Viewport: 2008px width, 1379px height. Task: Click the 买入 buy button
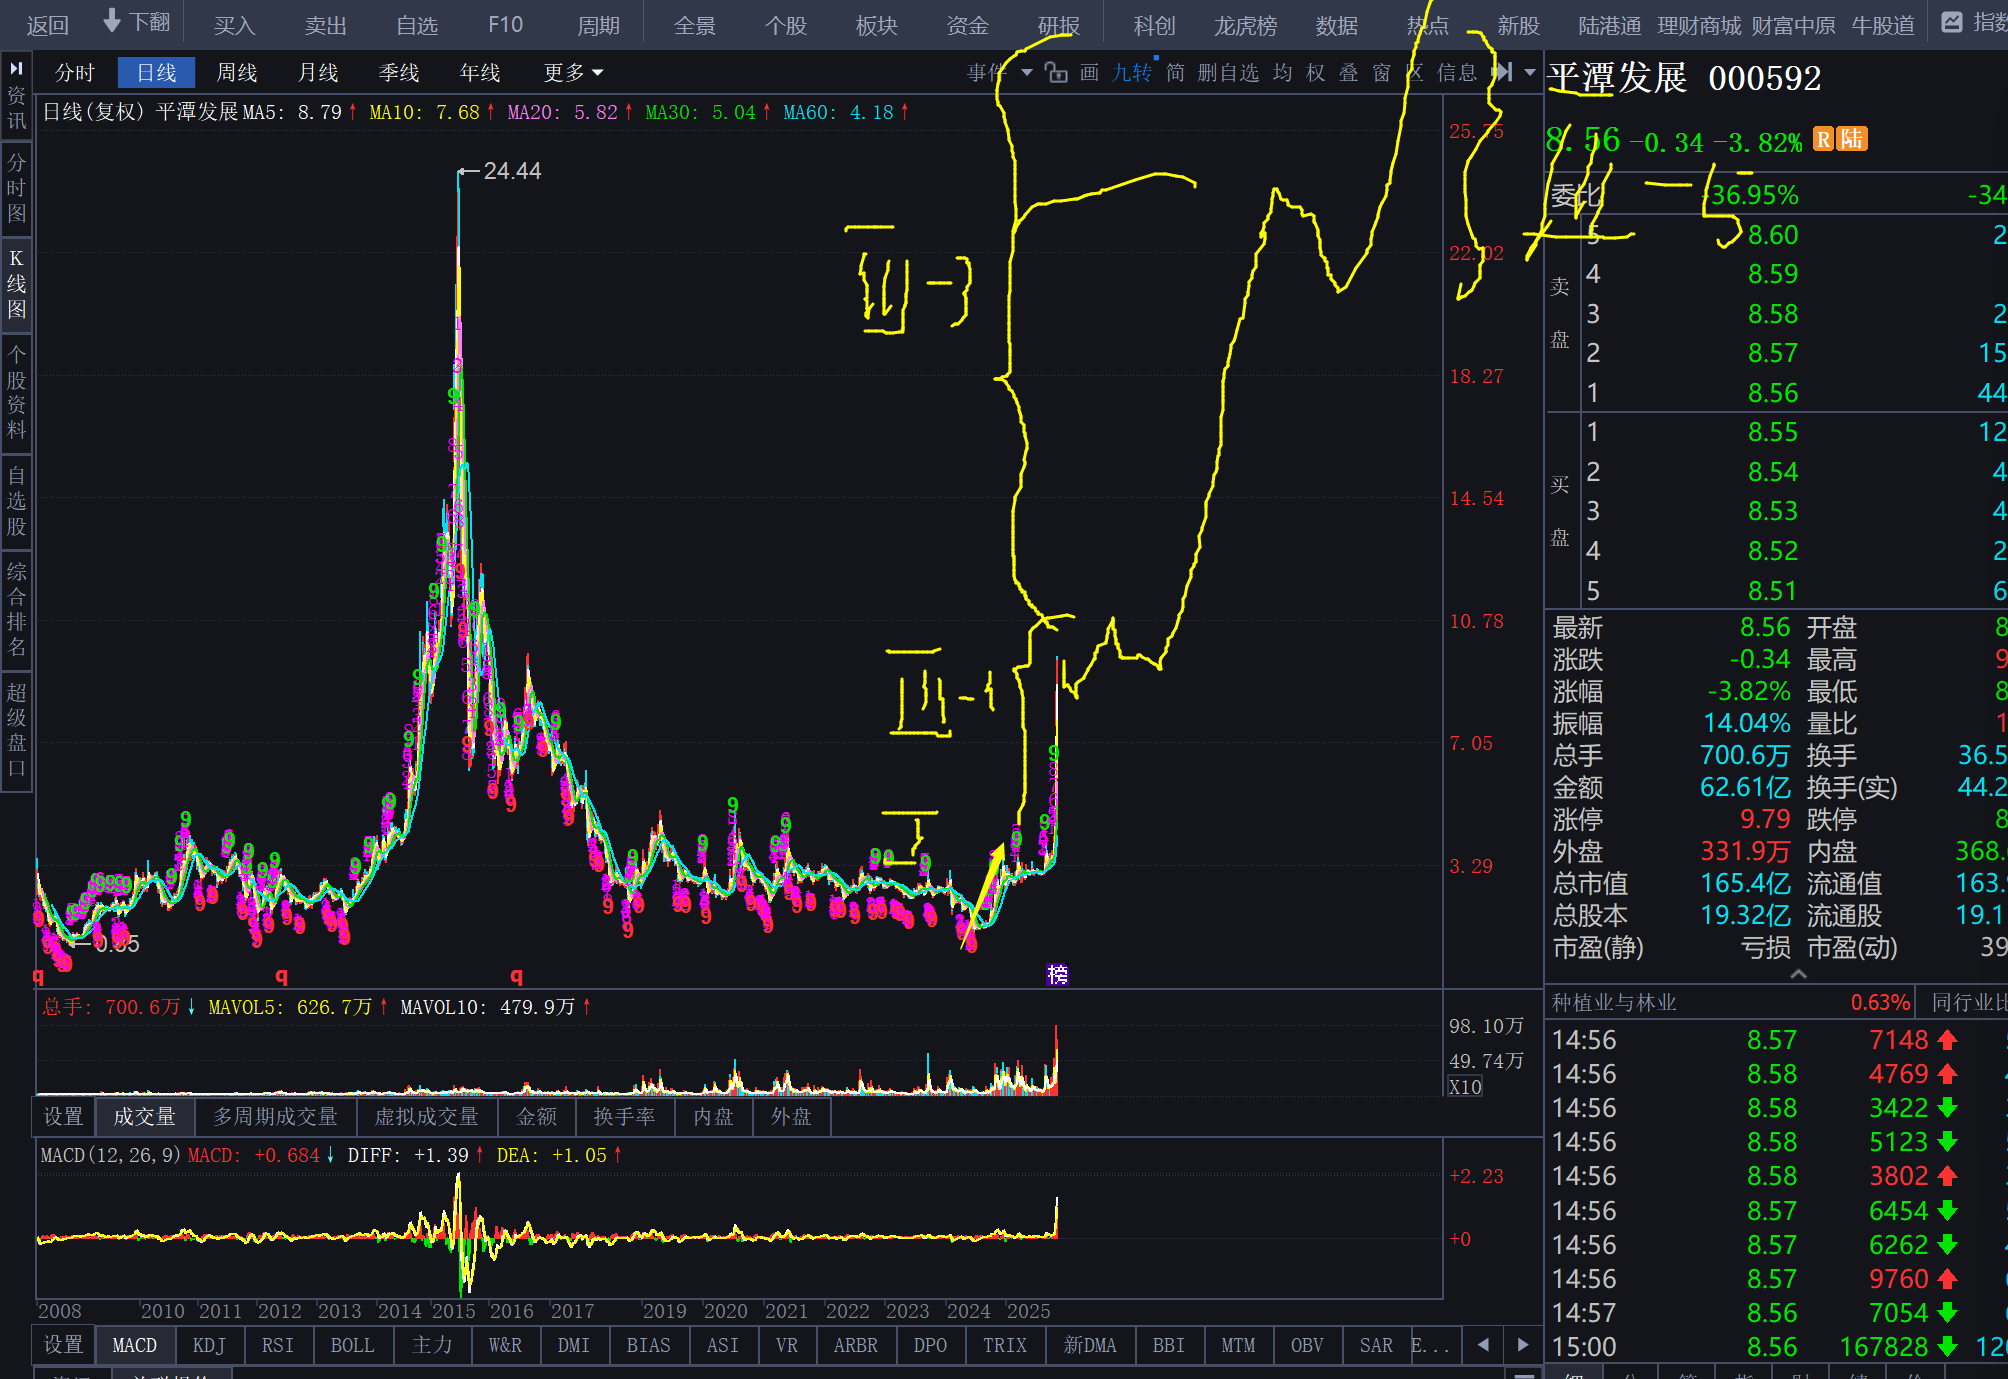pos(235,25)
